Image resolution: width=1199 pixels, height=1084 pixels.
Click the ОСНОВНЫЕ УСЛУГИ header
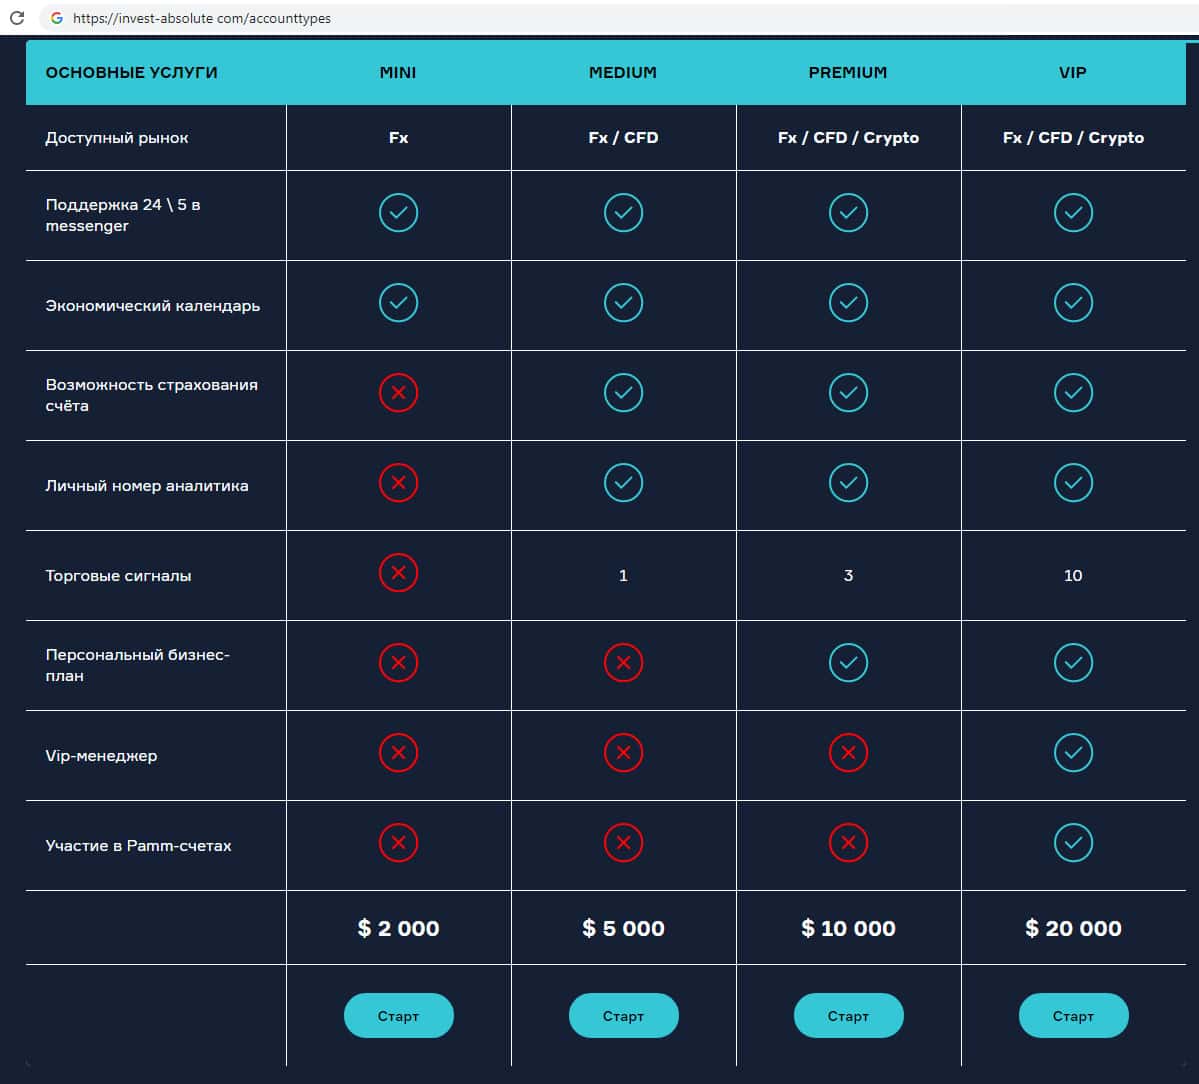pos(132,73)
